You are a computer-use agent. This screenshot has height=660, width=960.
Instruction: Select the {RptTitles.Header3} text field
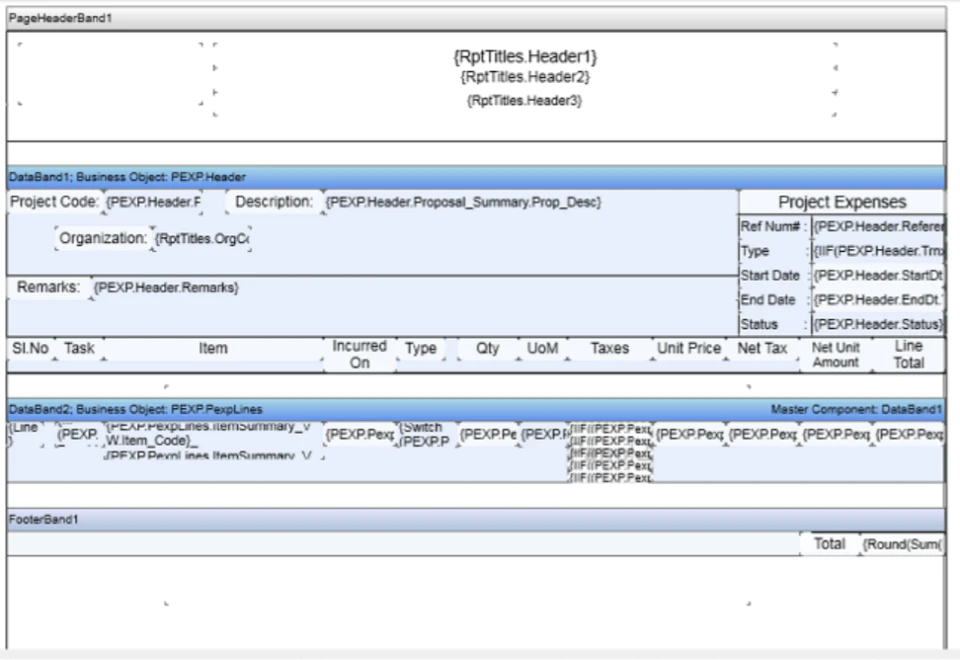(525, 100)
